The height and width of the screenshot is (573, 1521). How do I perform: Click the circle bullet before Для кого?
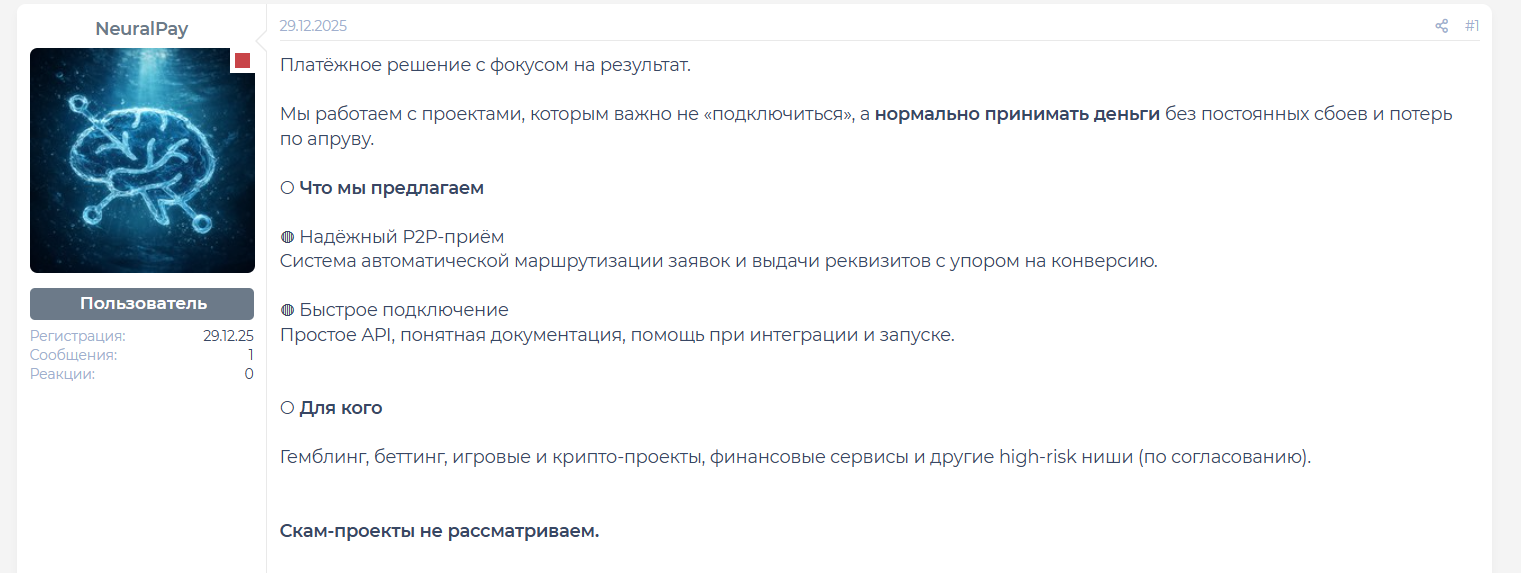point(287,408)
